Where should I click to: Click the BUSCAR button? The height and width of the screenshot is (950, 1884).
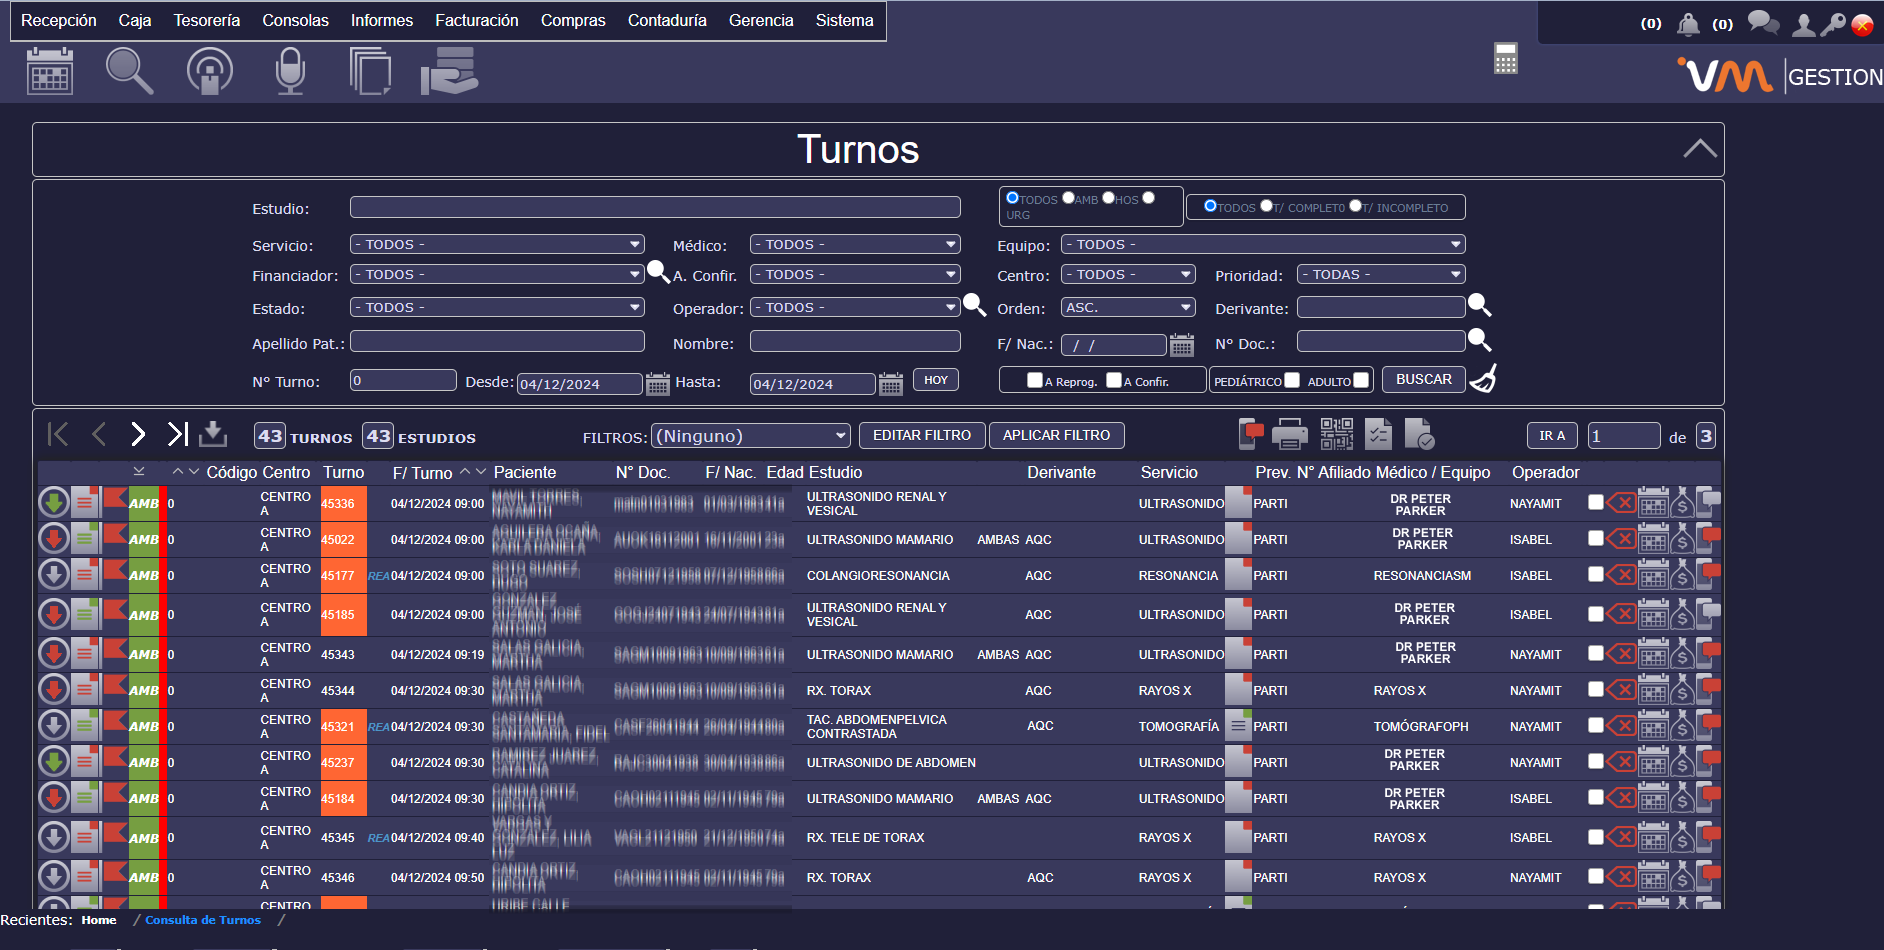[1424, 380]
